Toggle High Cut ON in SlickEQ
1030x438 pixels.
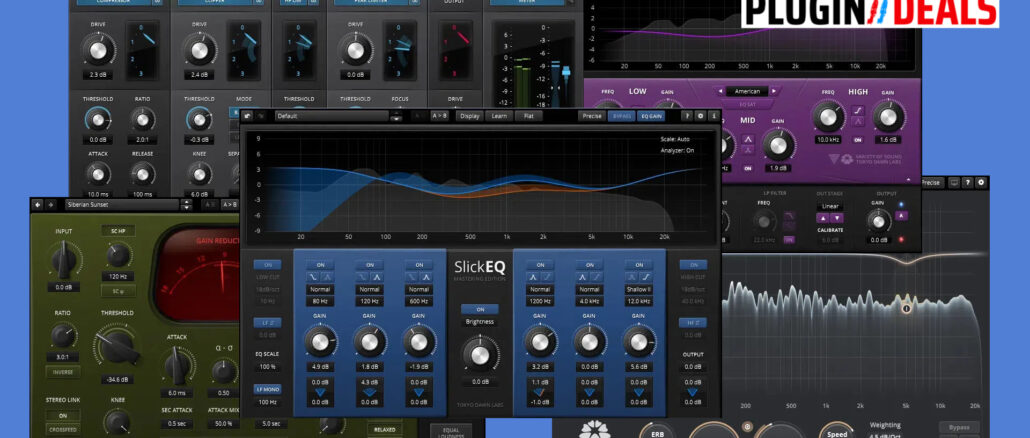pyautogui.click(x=693, y=265)
